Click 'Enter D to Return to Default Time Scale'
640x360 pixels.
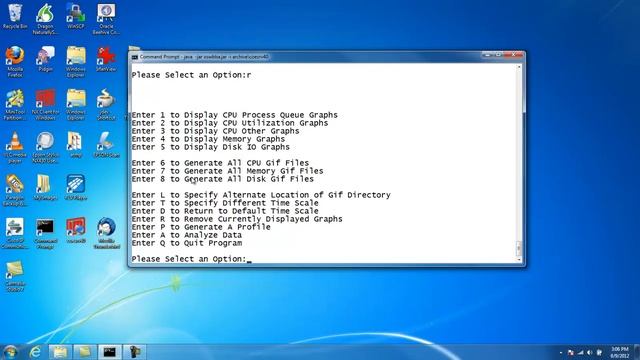pos(225,211)
